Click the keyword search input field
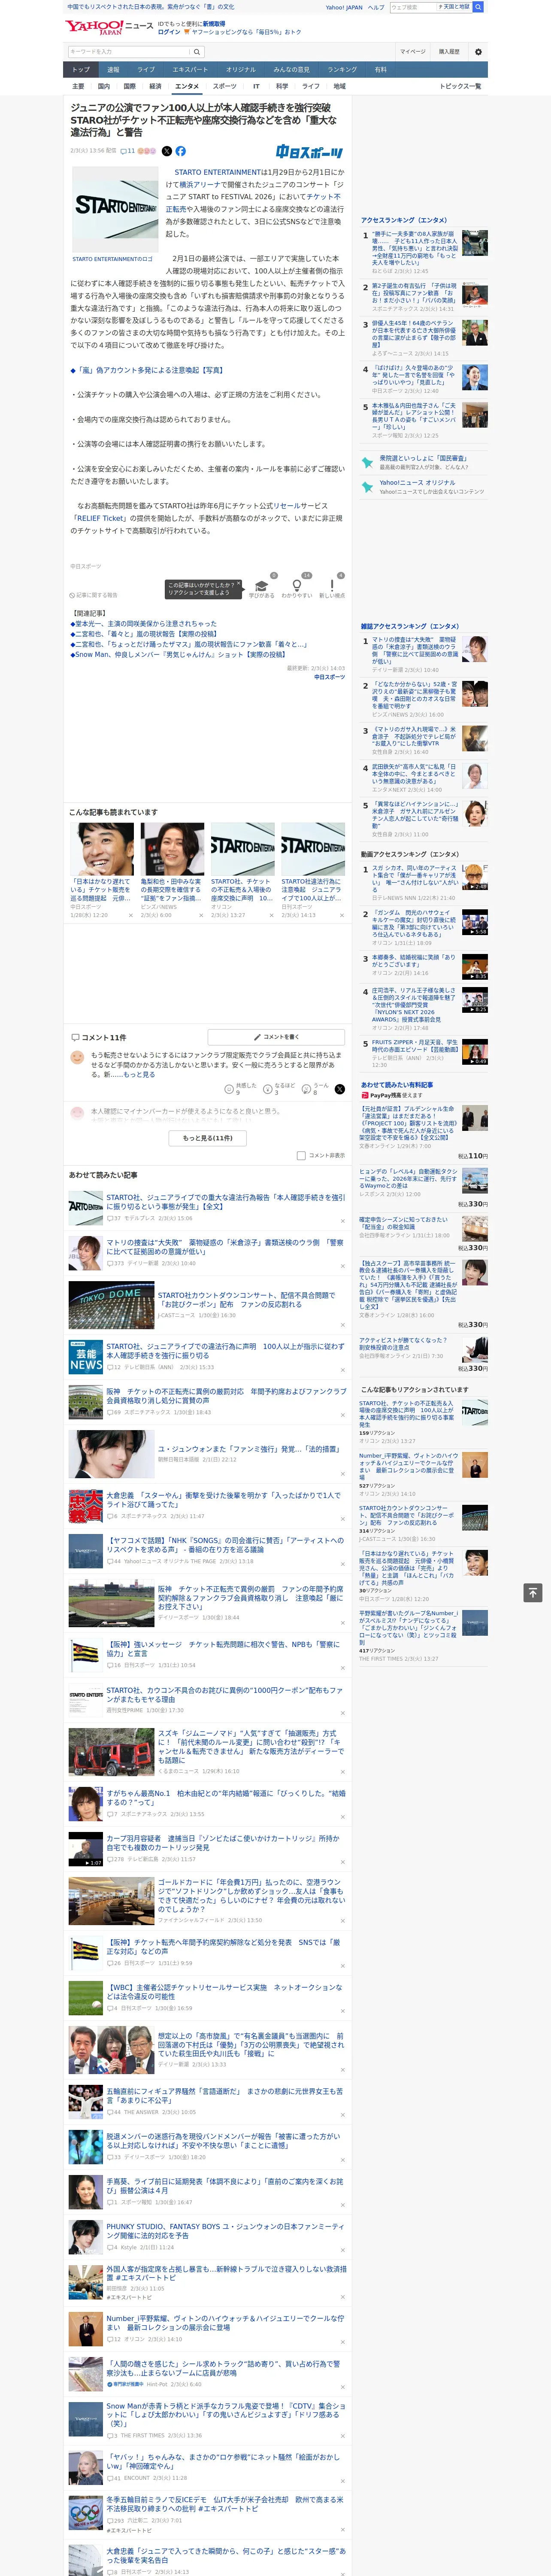The height and width of the screenshot is (2576, 551). [128, 52]
